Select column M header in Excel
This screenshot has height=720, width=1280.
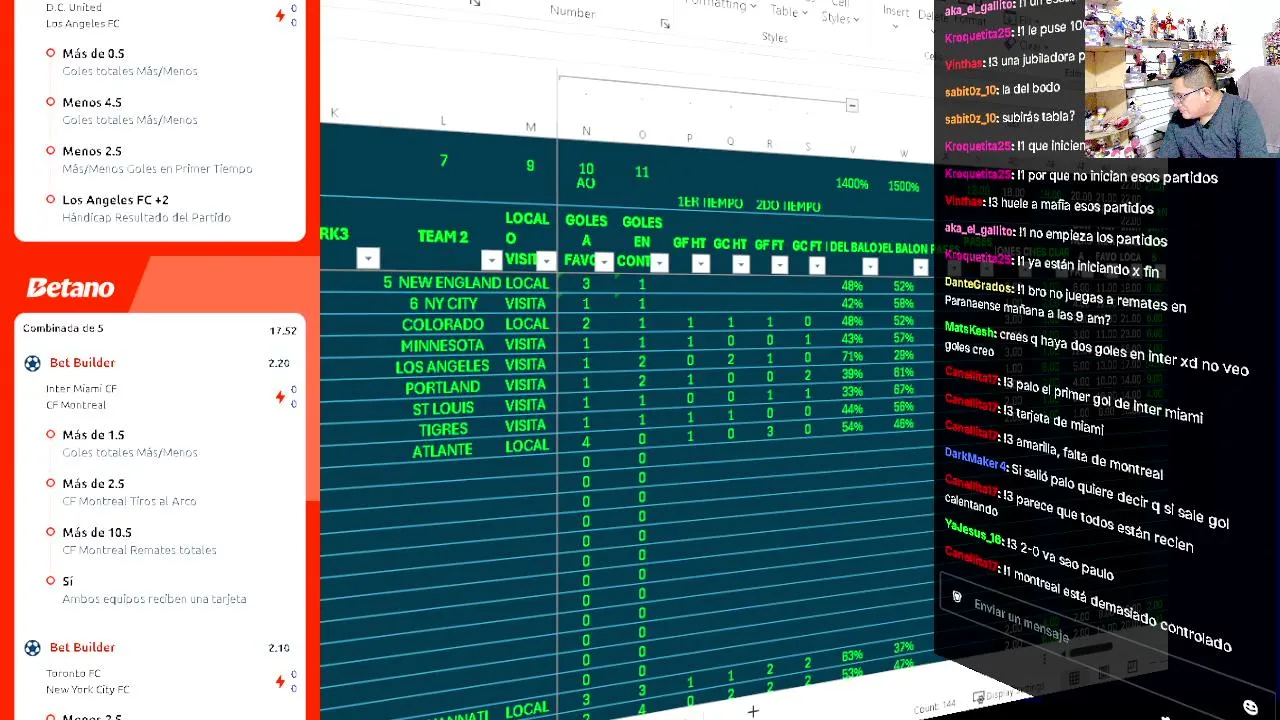(x=531, y=127)
